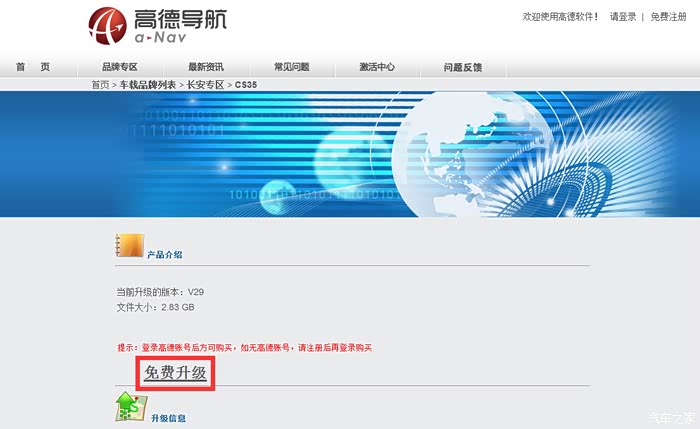Viewport: 700px width, 429px height.
Task: Click the 免费升级 upgrade link
Action: [175, 373]
